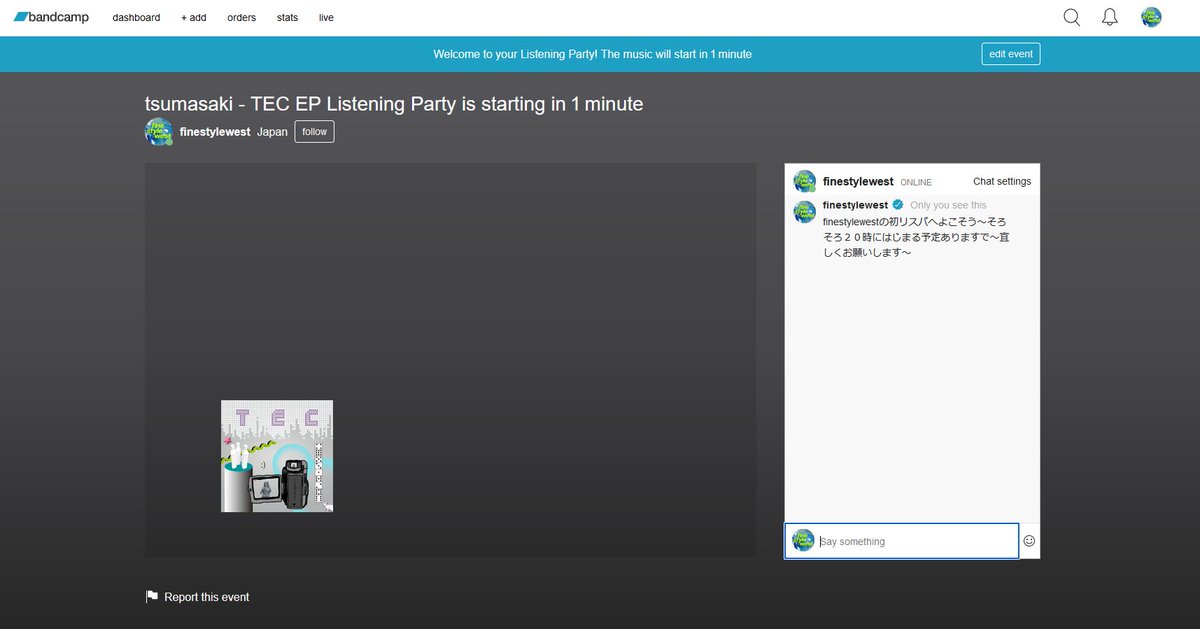Open the orders page
The image size is (1200, 629).
point(241,18)
